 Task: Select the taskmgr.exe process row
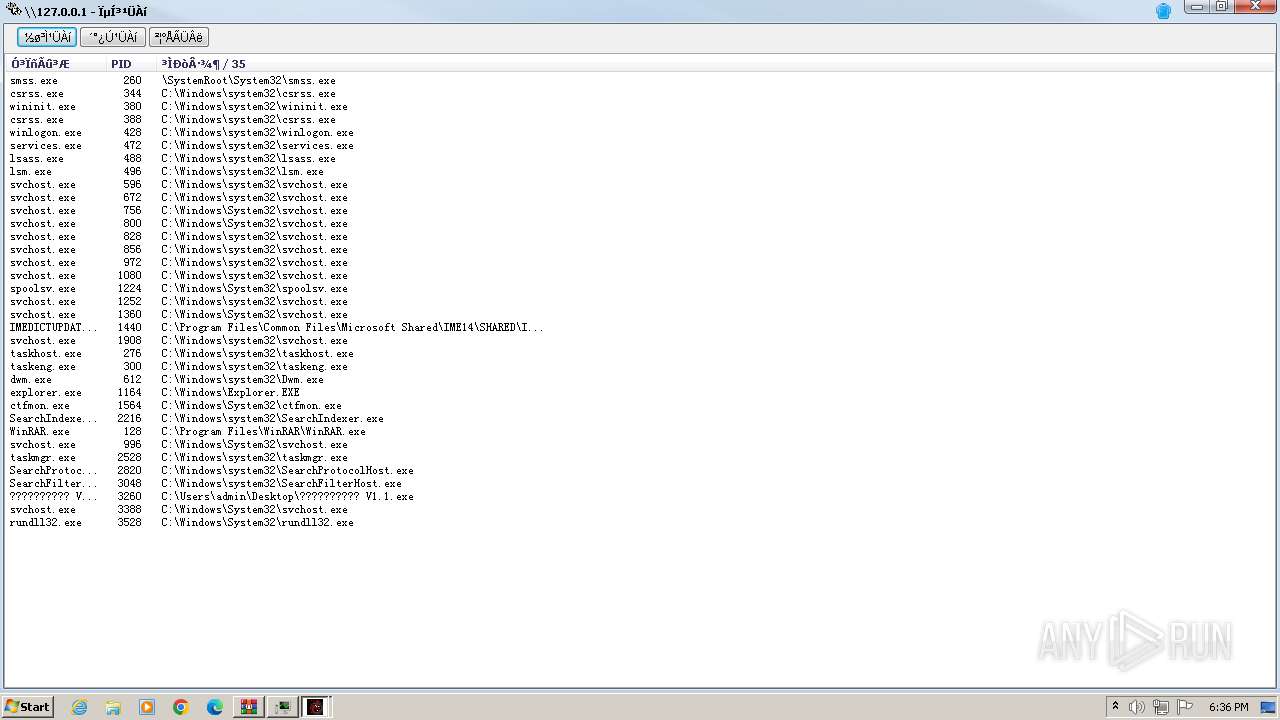click(640, 457)
